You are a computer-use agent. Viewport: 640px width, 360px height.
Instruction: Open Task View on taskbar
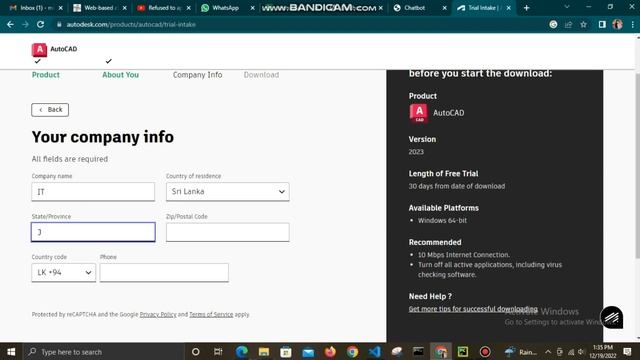click(x=218, y=352)
